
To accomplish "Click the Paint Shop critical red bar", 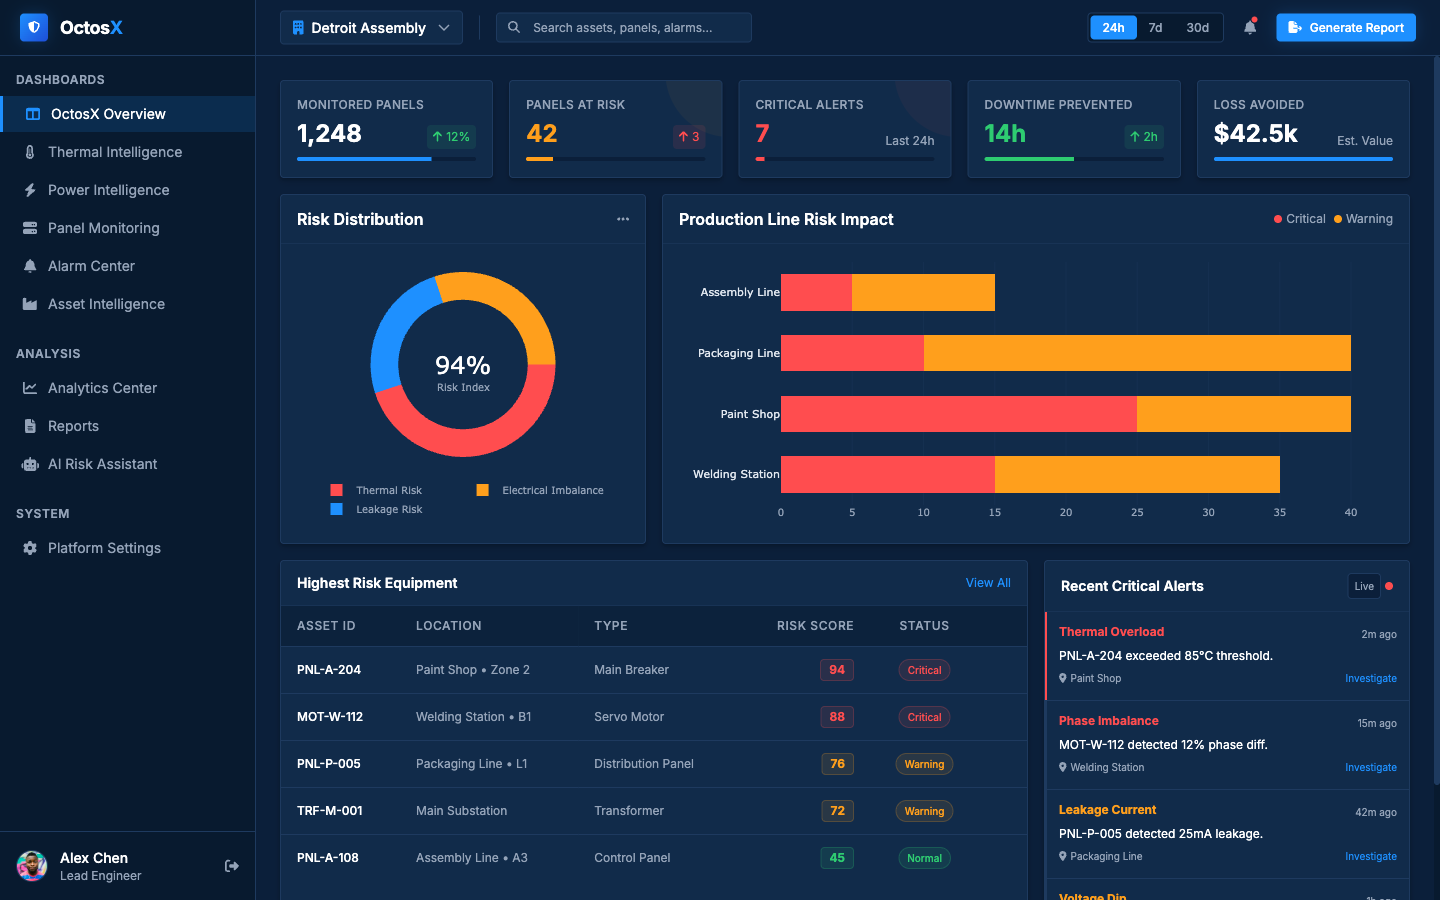I will click(959, 414).
